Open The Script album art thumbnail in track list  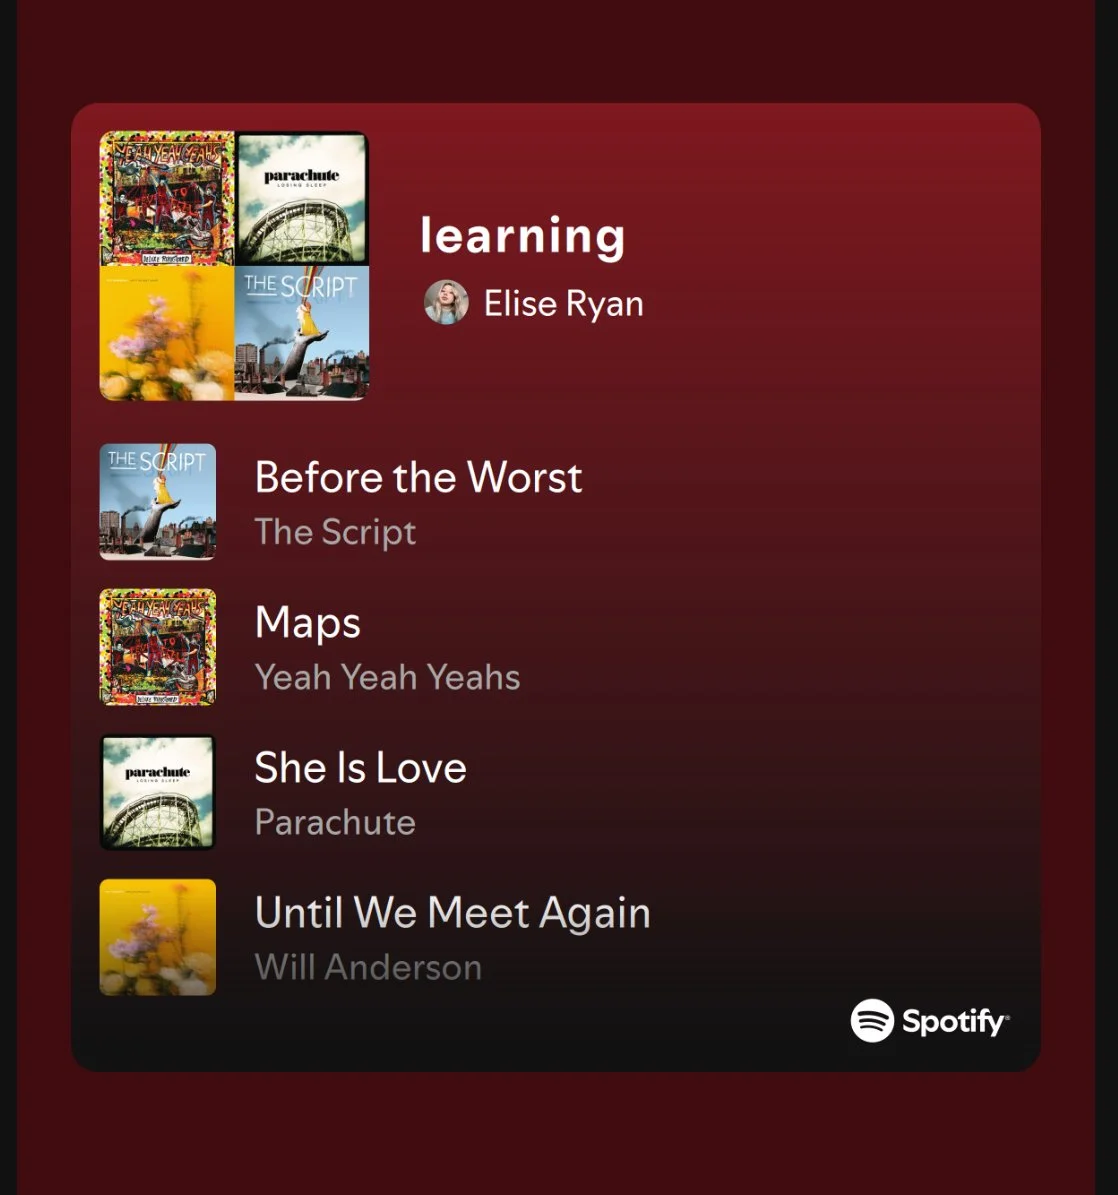pos(158,502)
